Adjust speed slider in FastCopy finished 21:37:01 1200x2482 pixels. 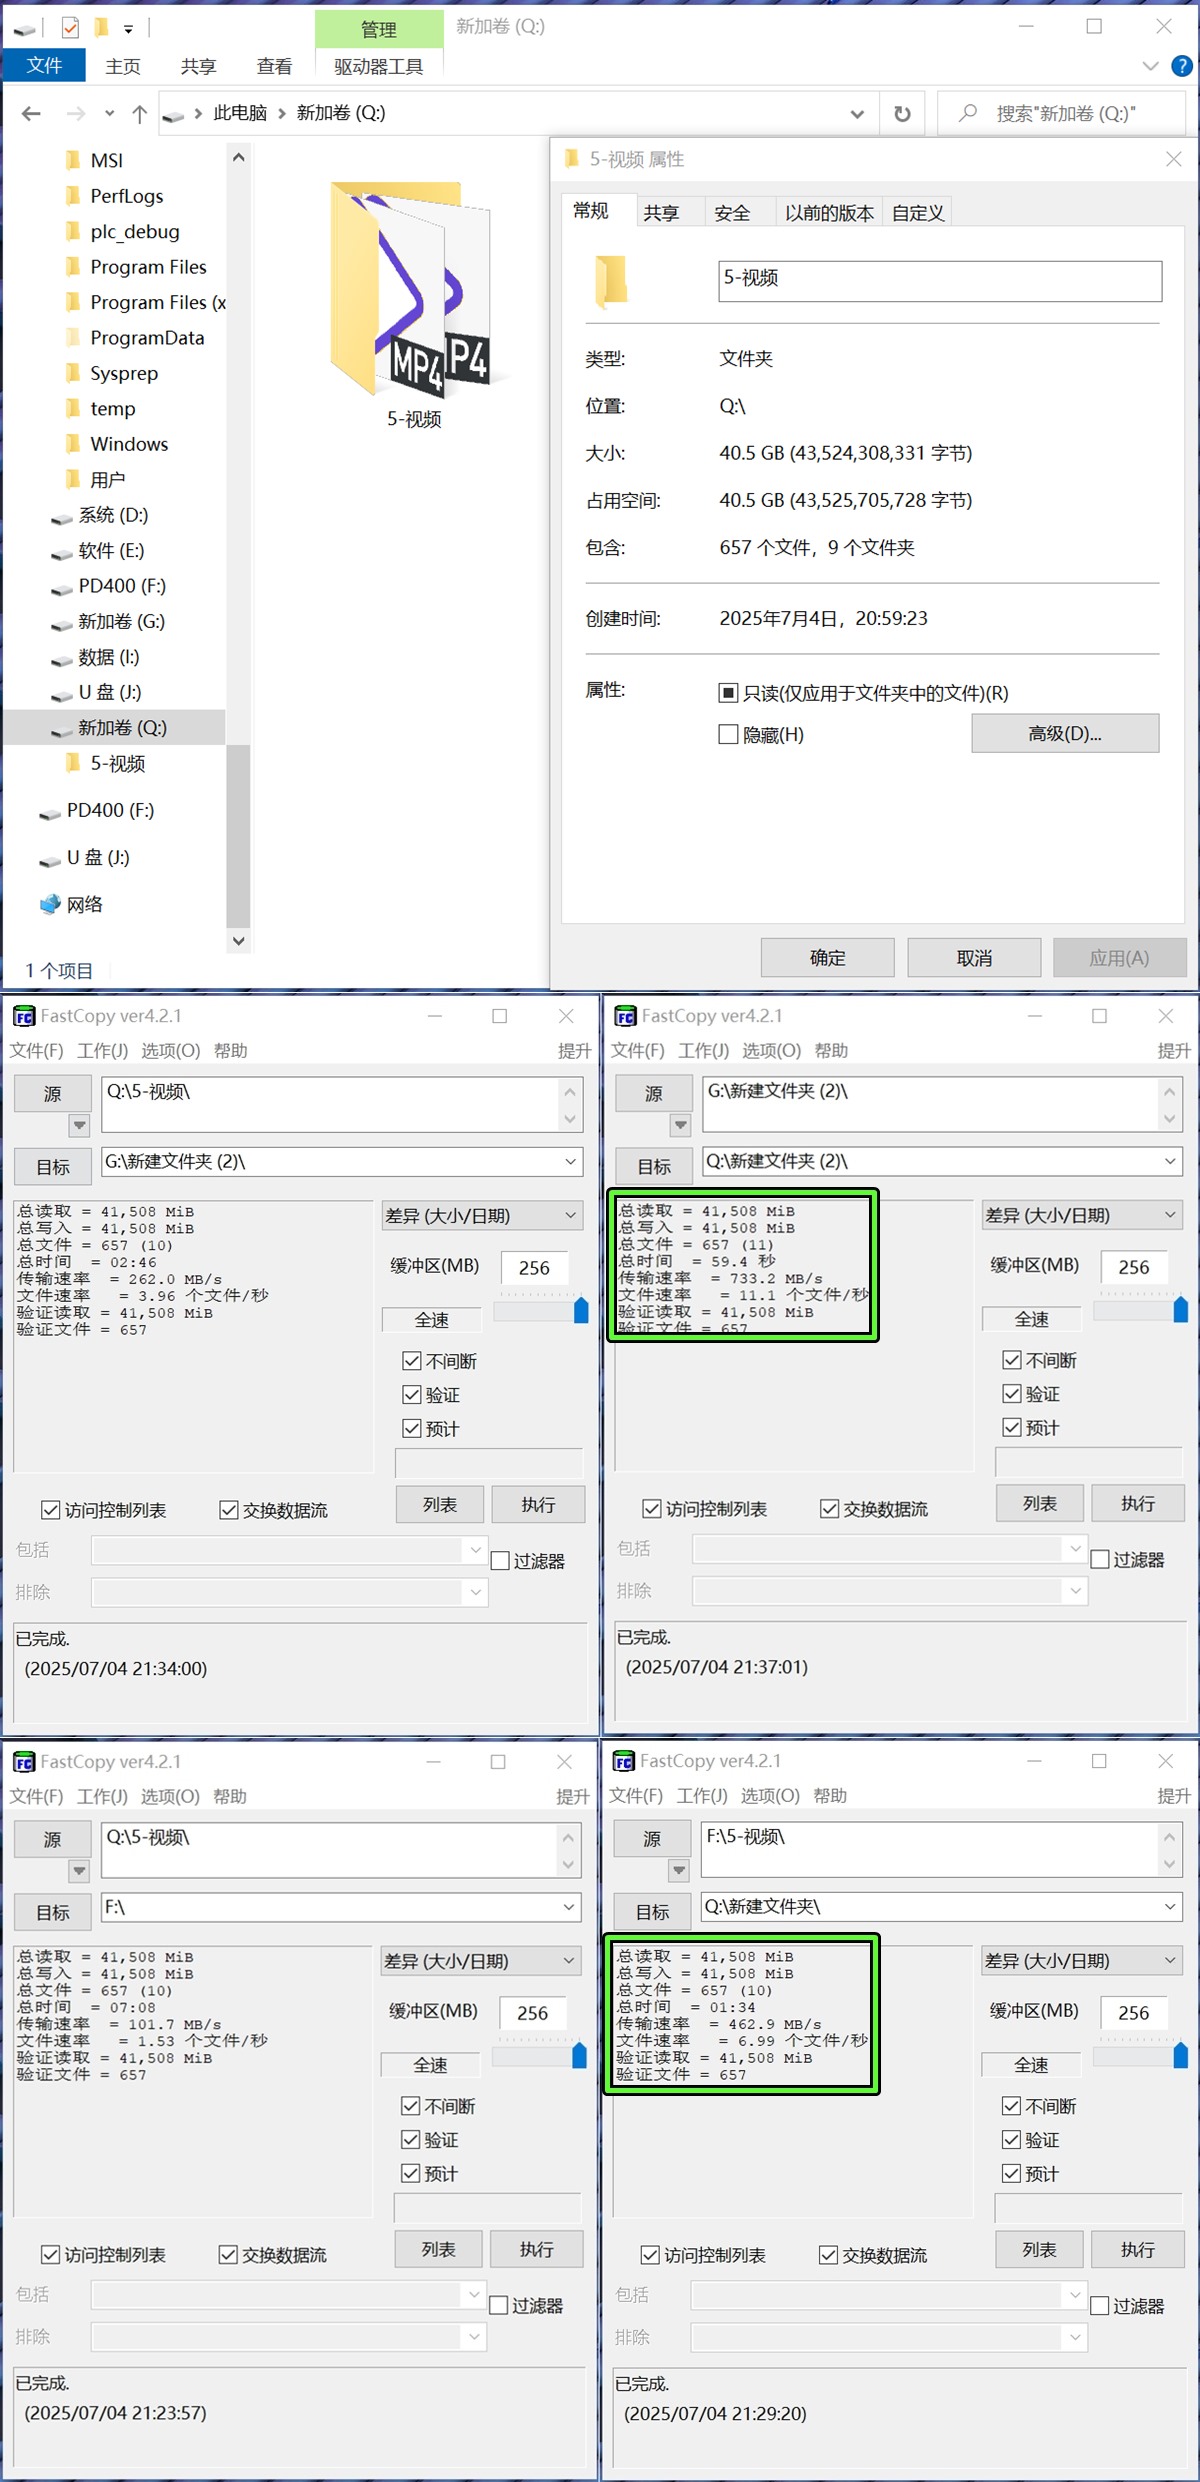click(x=1181, y=1309)
